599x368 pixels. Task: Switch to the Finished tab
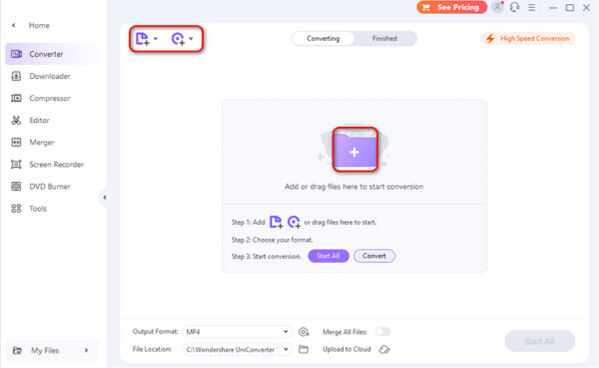tap(385, 39)
